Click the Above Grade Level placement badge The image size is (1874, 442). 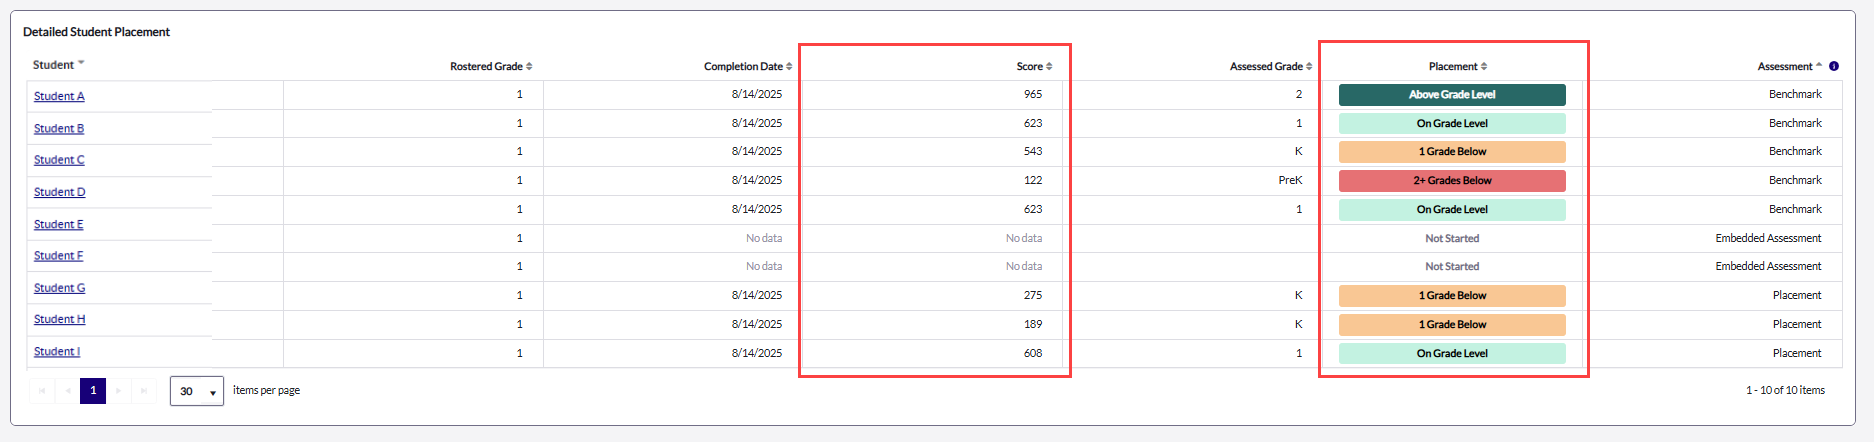[x=1452, y=95]
